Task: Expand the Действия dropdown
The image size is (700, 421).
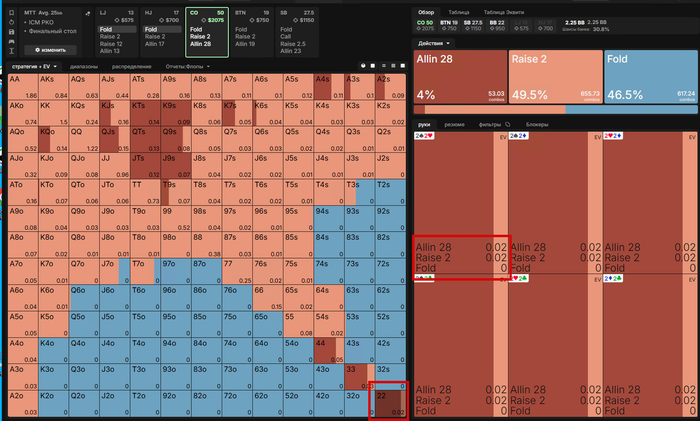Action: pyautogui.click(x=433, y=43)
